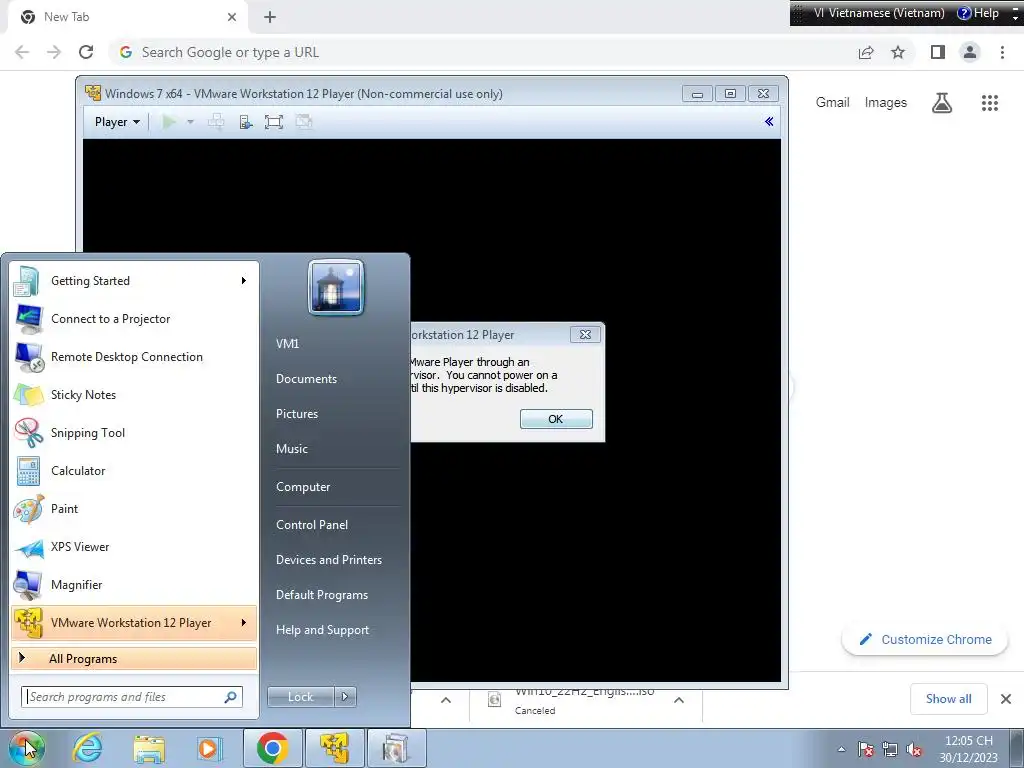1024x768 pixels.
Task: Click the green power on play icon in VMware
Action: [x=168, y=121]
